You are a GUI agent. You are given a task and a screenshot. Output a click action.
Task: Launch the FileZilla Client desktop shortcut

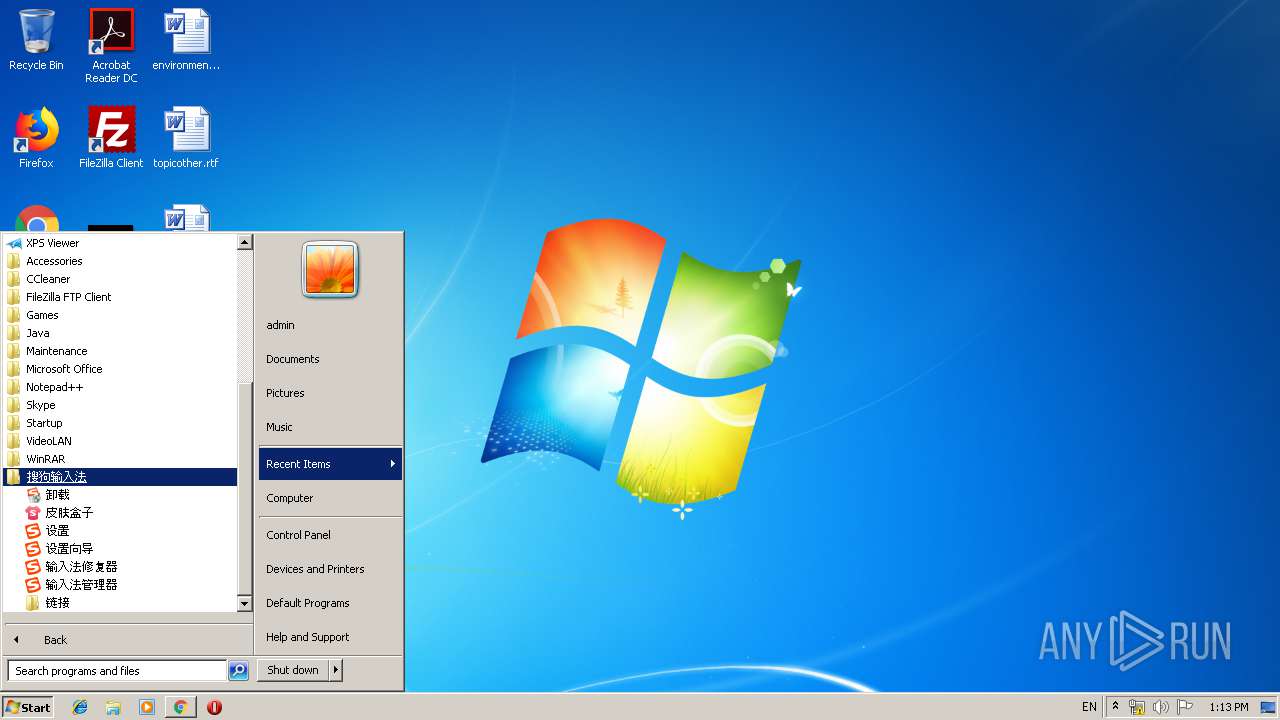(111, 137)
